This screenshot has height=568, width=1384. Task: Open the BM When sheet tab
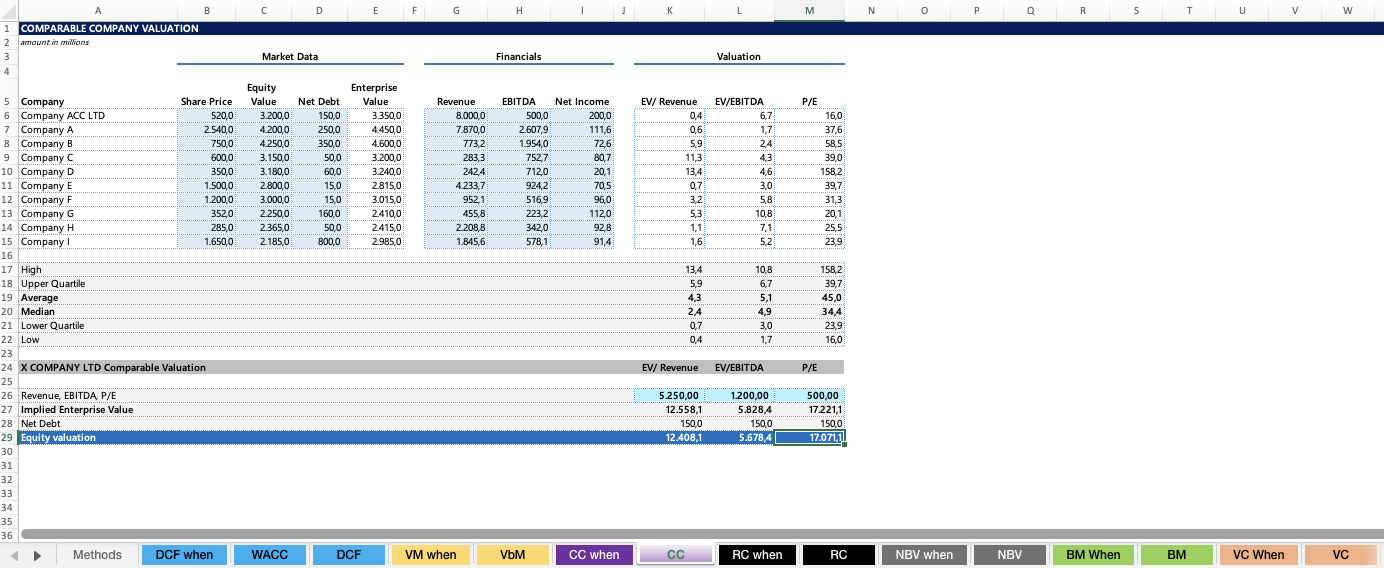(x=1093, y=555)
